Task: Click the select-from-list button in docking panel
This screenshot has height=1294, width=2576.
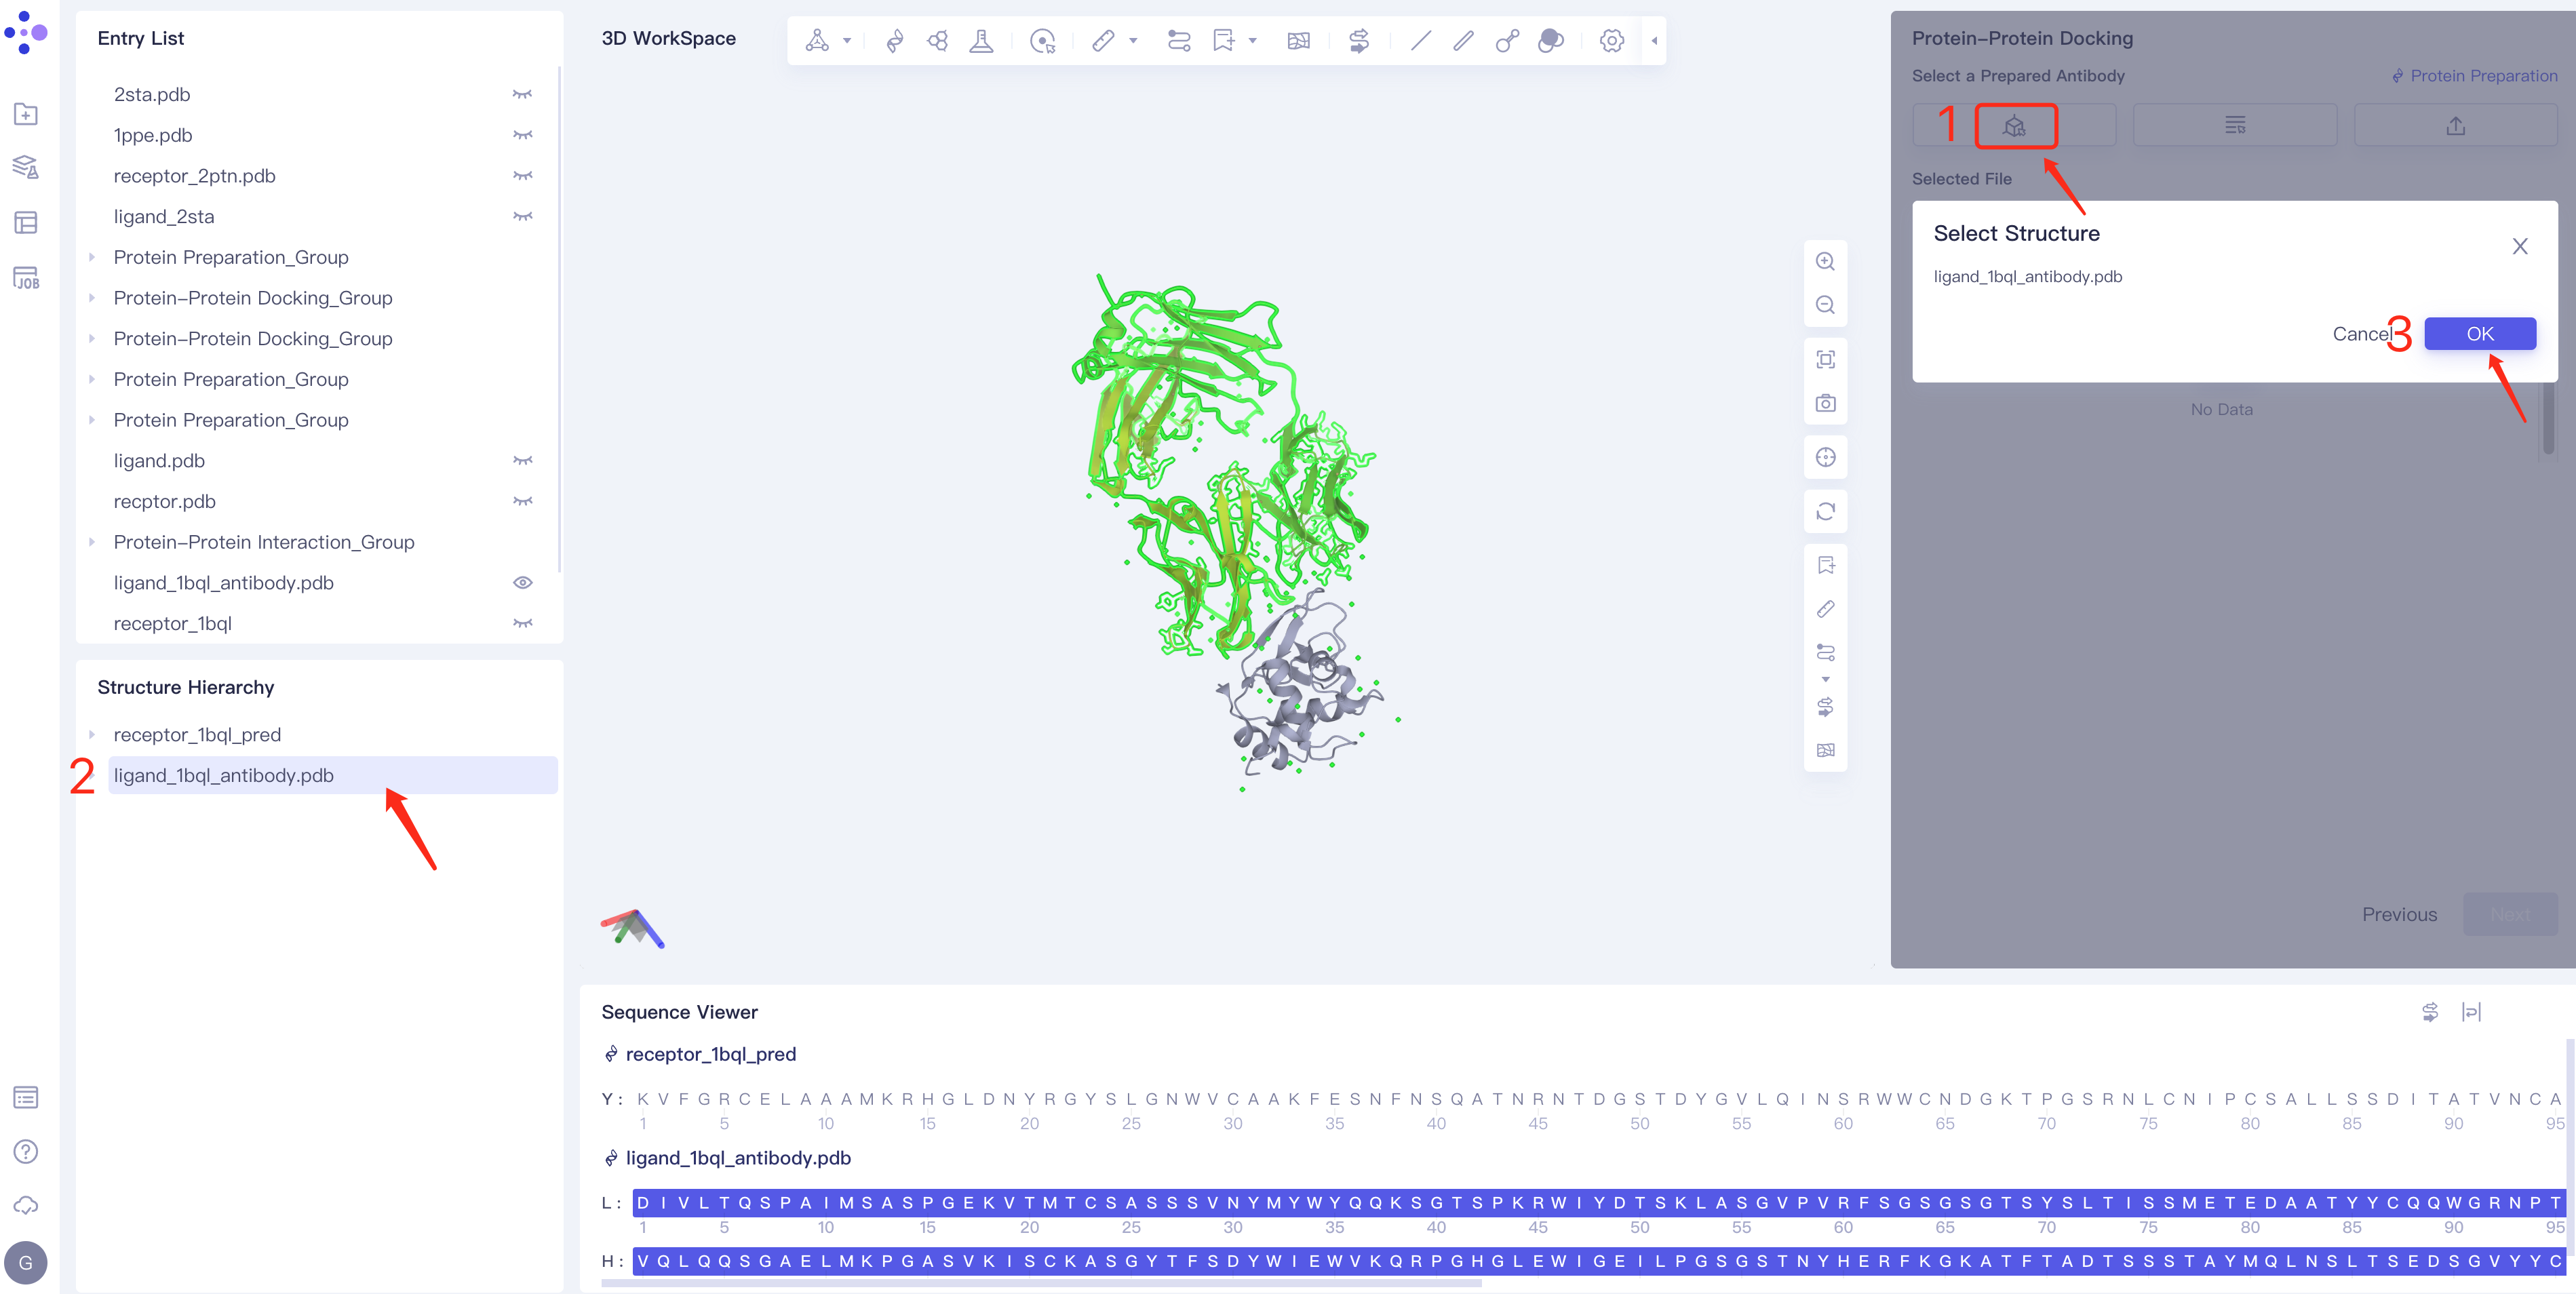Action: (2234, 126)
